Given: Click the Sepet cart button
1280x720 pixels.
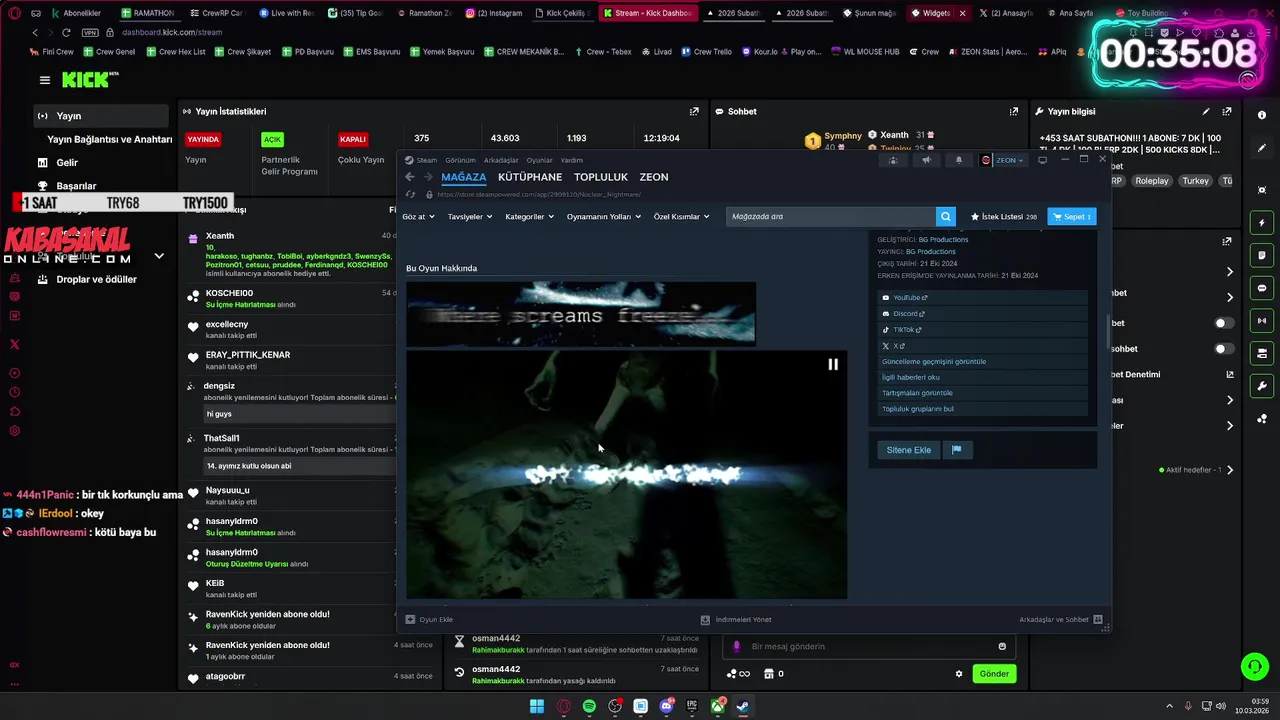Looking at the screenshot, I should coord(1071,216).
